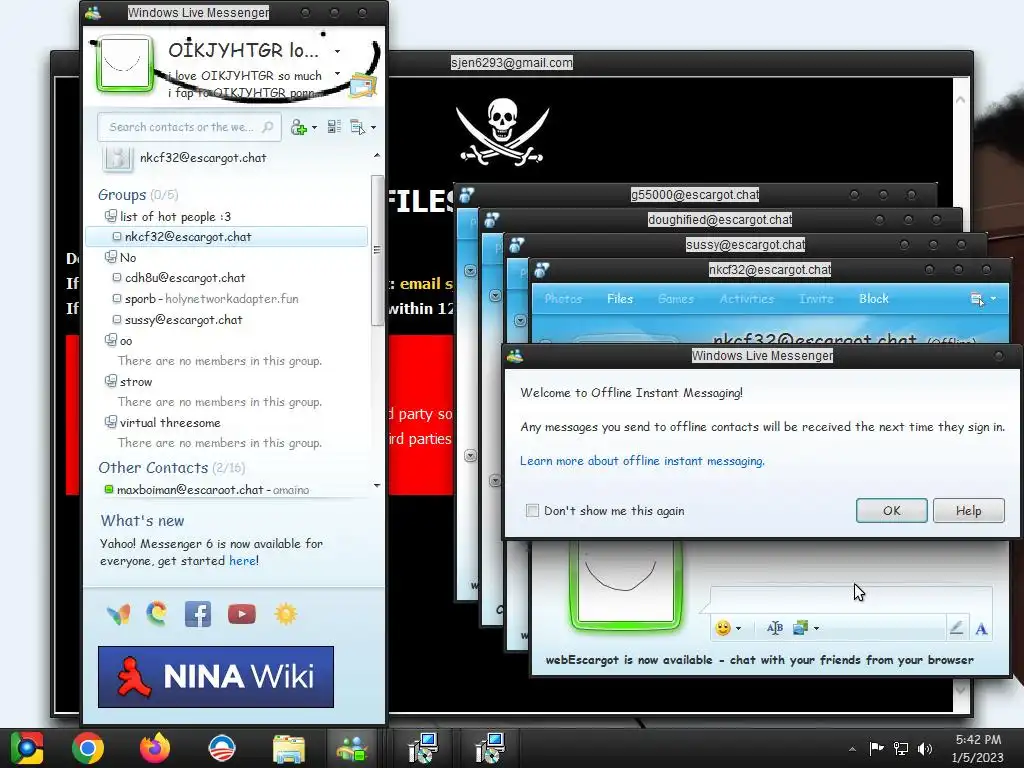Click Photos in the nkcf32 chat window
This screenshot has width=1024, height=768.
click(563, 298)
